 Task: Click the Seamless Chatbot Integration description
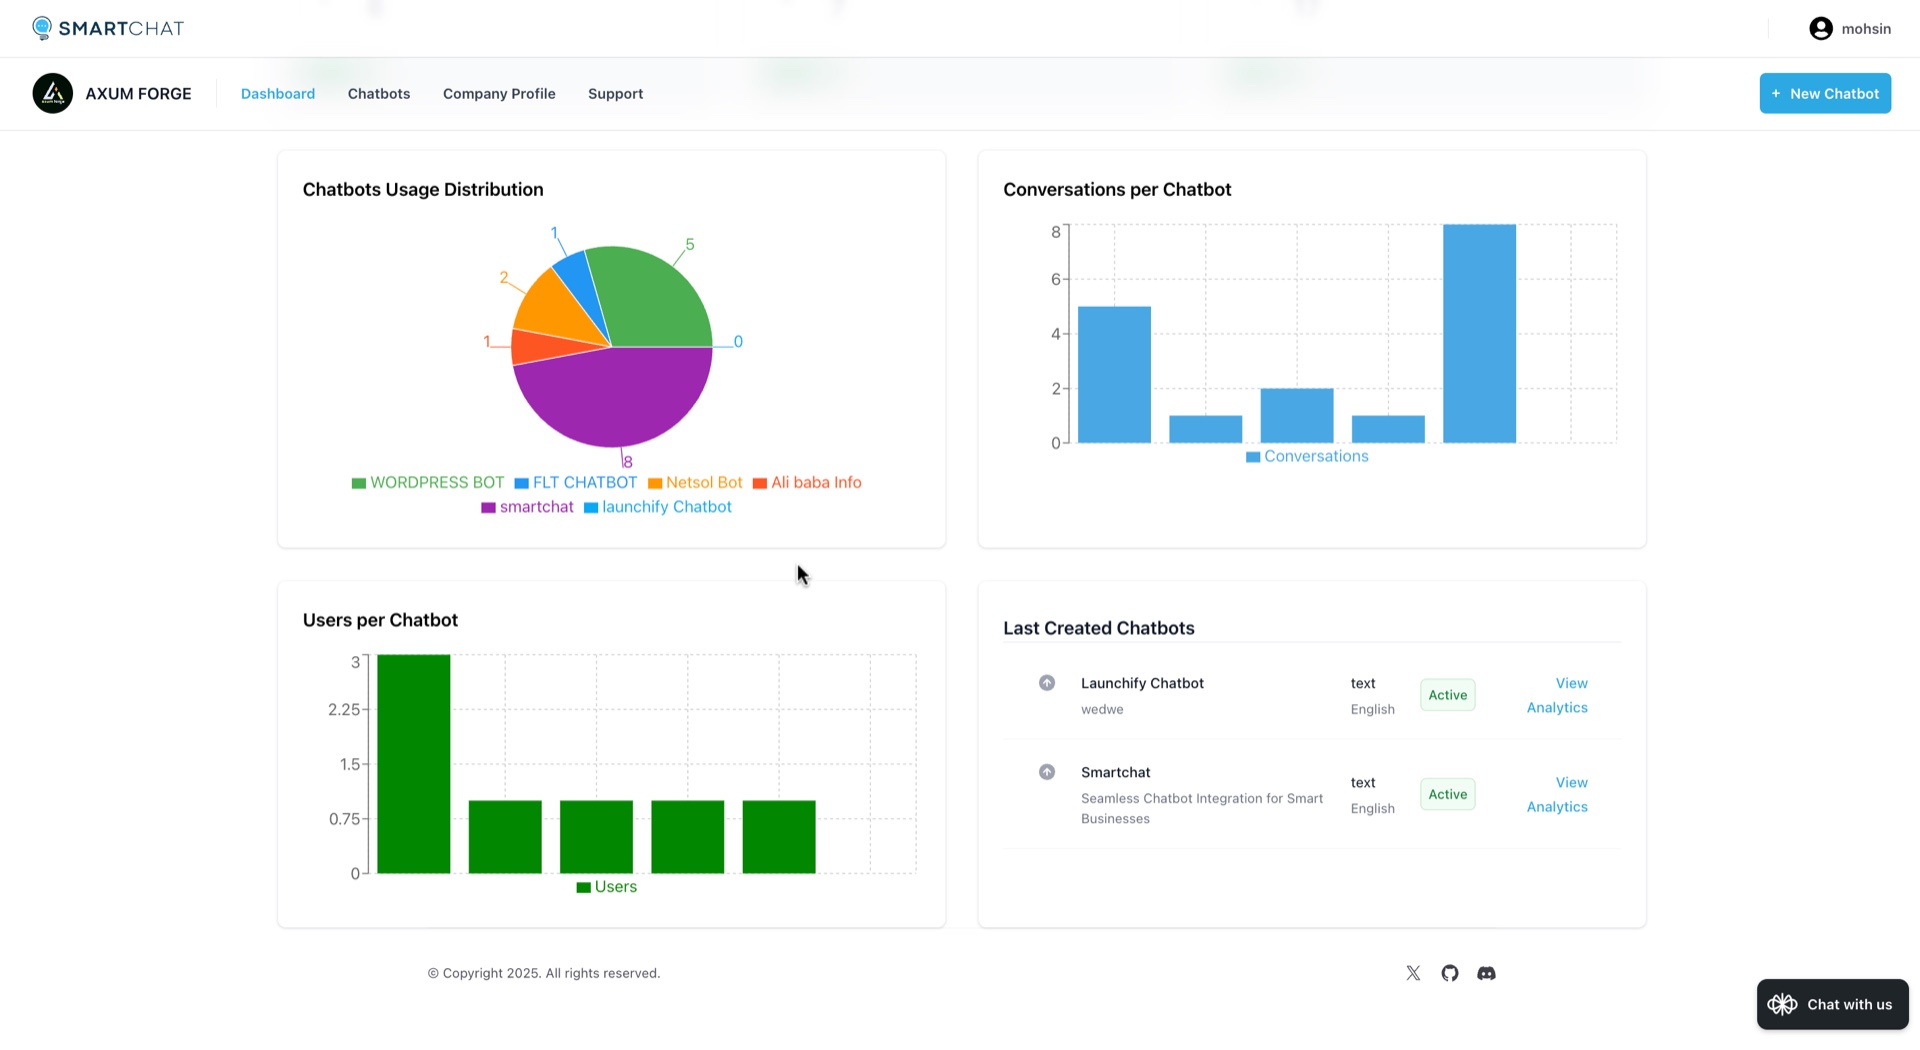click(x=1202, y=808)
